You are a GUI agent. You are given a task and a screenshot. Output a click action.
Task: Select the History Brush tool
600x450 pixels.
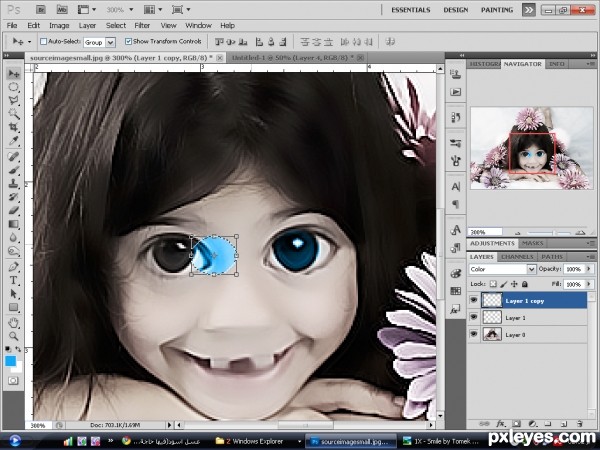pos(13,197)
